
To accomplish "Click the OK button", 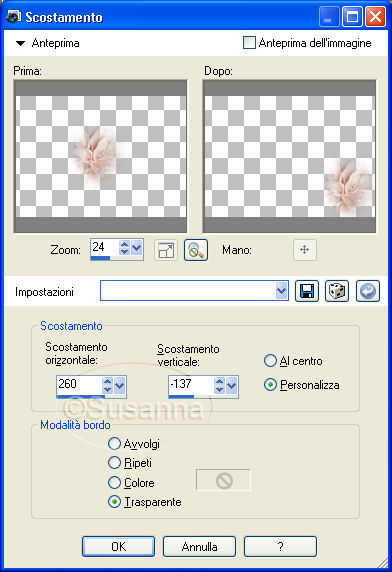I will pos(119,546).
